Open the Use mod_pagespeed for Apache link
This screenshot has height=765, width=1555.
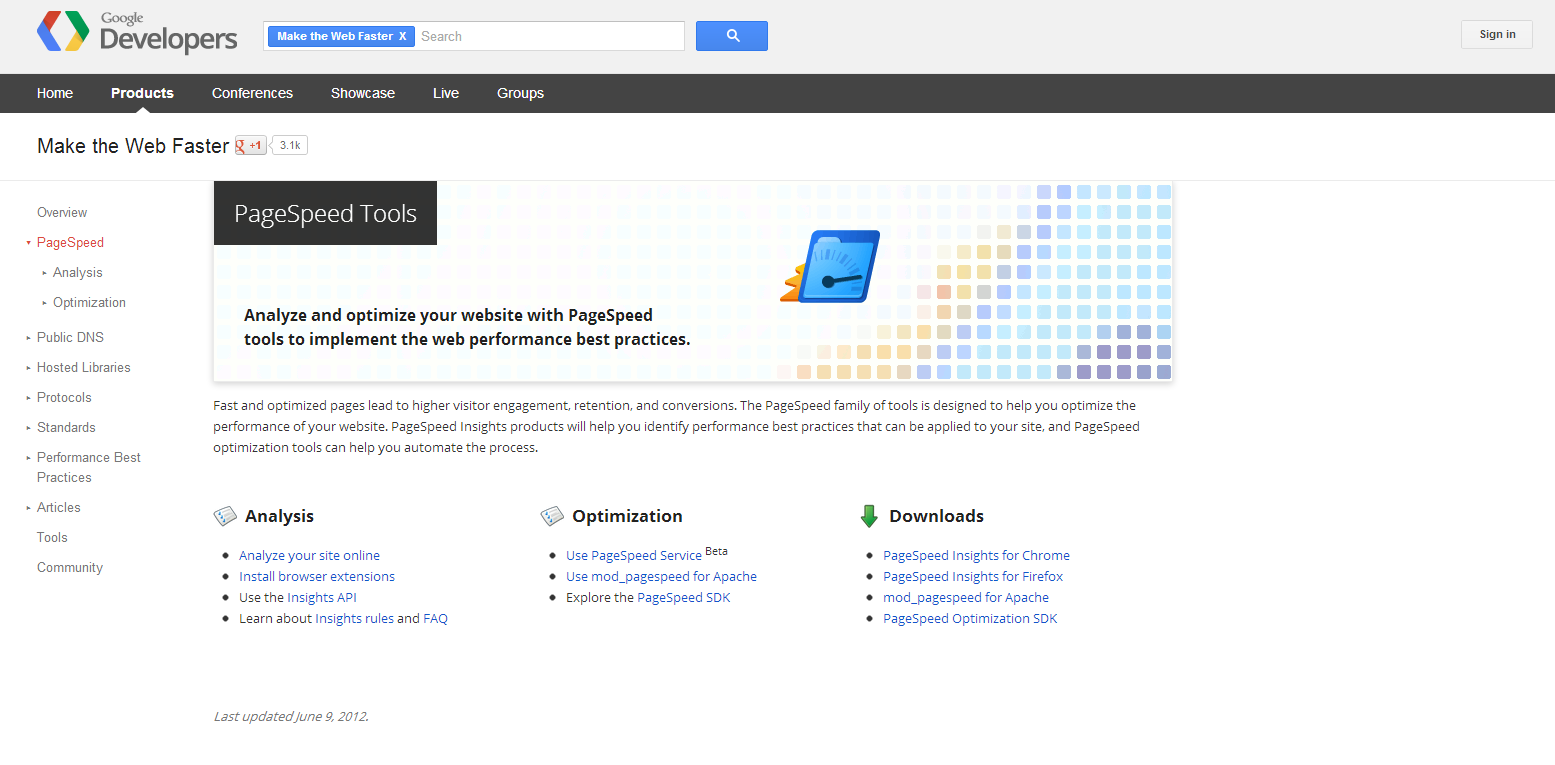[x=661, y=576]
